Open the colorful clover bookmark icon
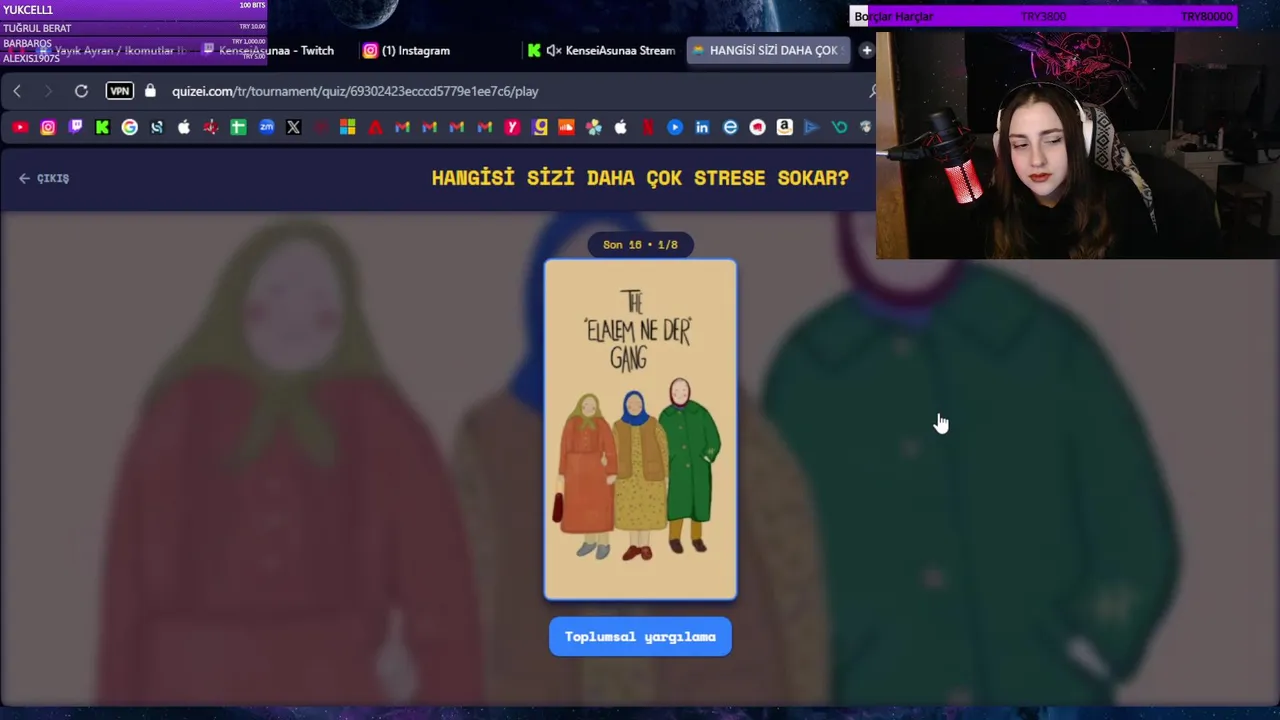This screenshot has width=1280, height=720. point(594,127)
